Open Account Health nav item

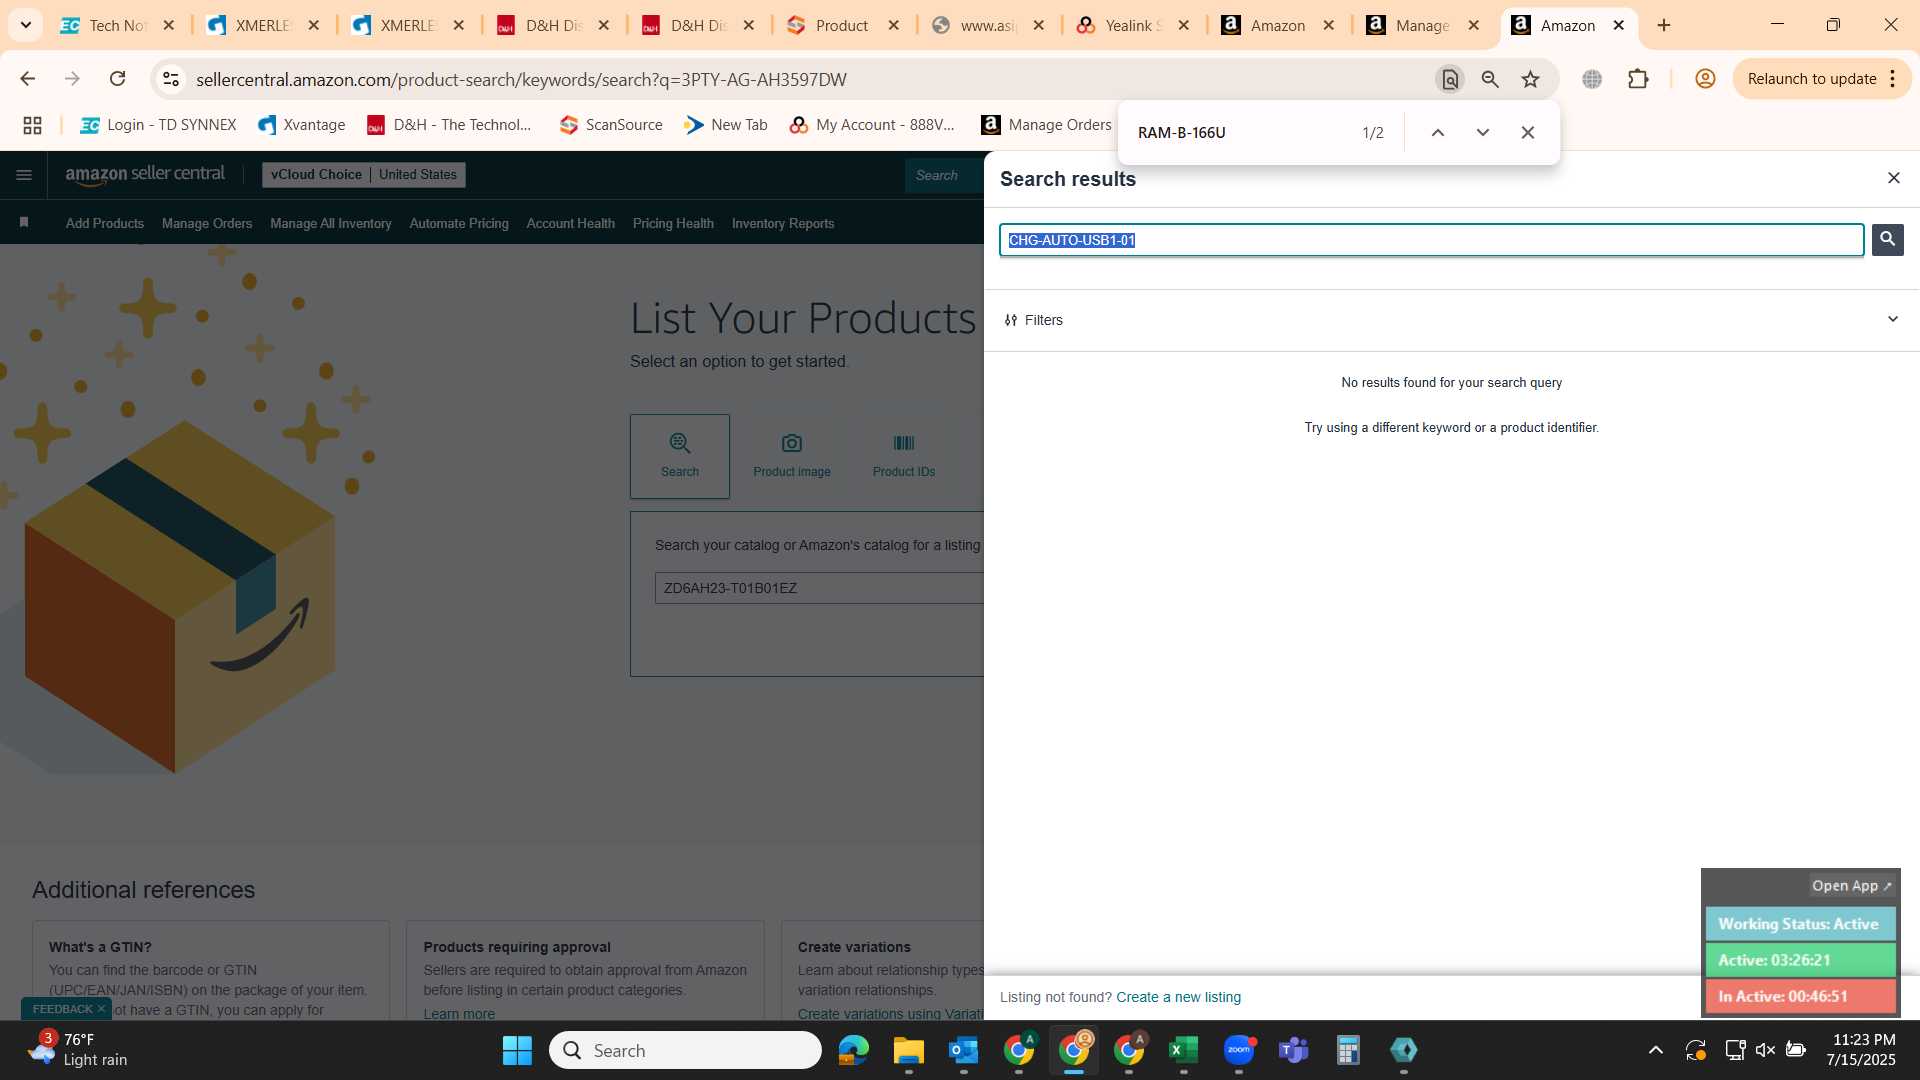571,223
